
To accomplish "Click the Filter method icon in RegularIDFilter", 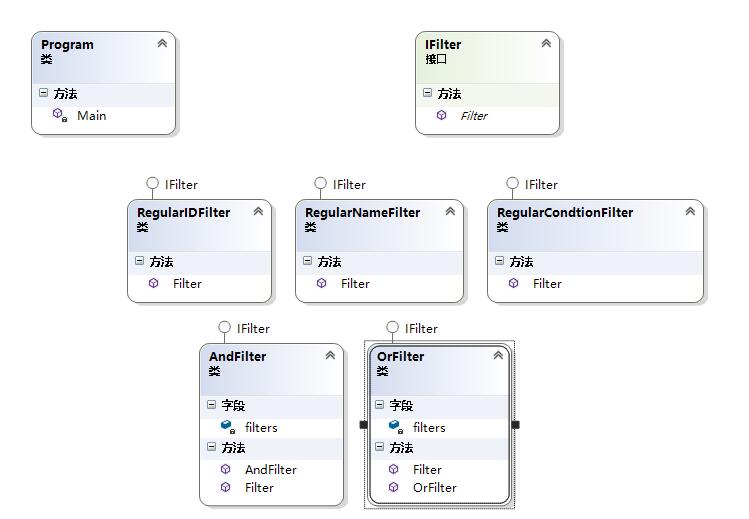I will click(x=153, y=283).
